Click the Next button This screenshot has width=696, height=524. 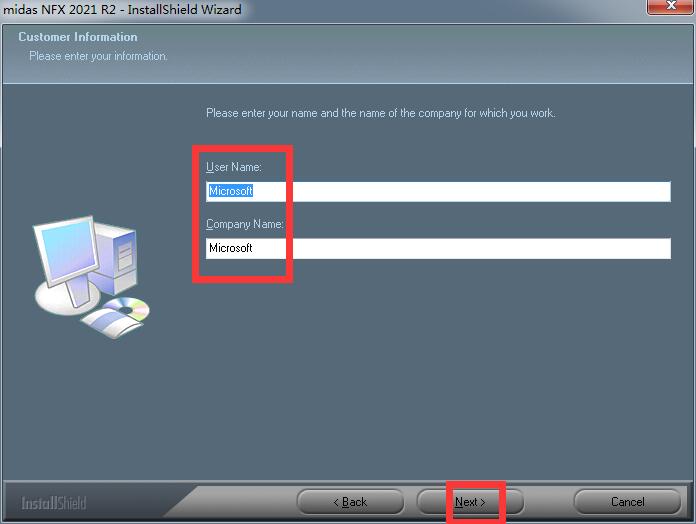tap(470, 502)
